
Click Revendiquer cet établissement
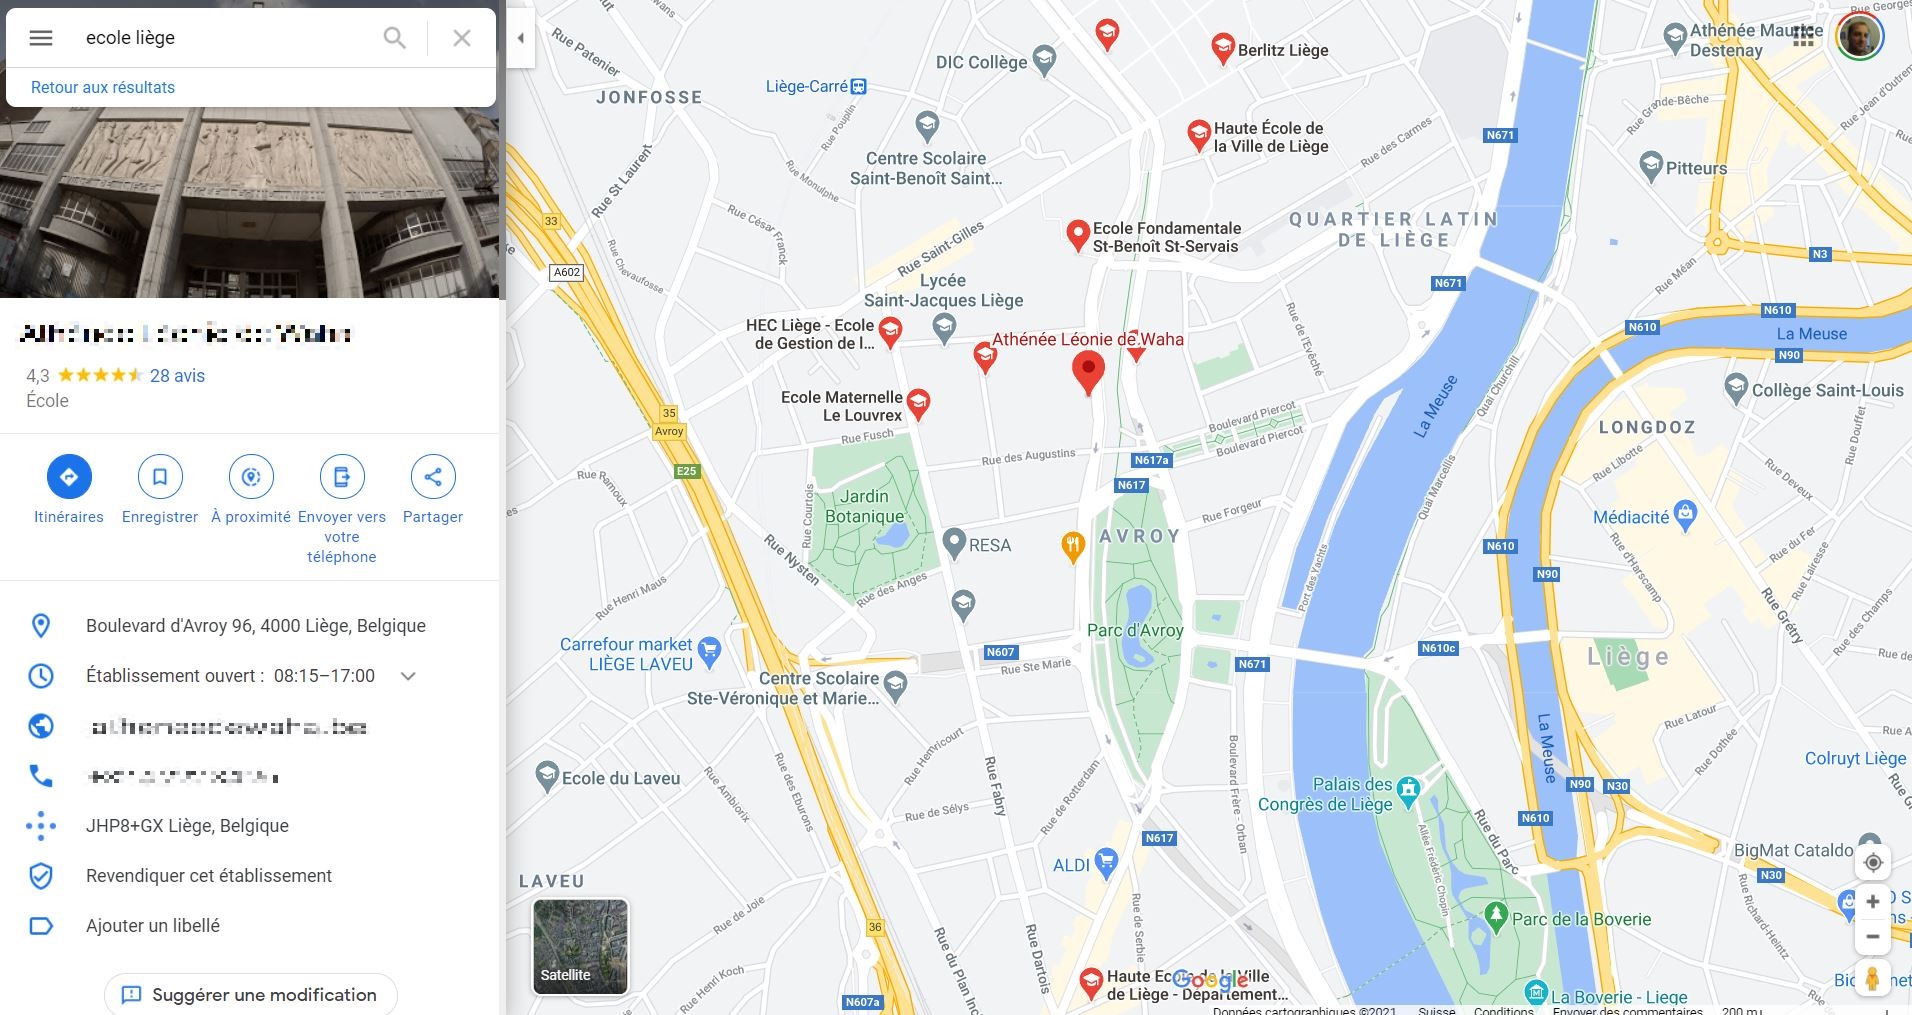[x=209, y=876]
